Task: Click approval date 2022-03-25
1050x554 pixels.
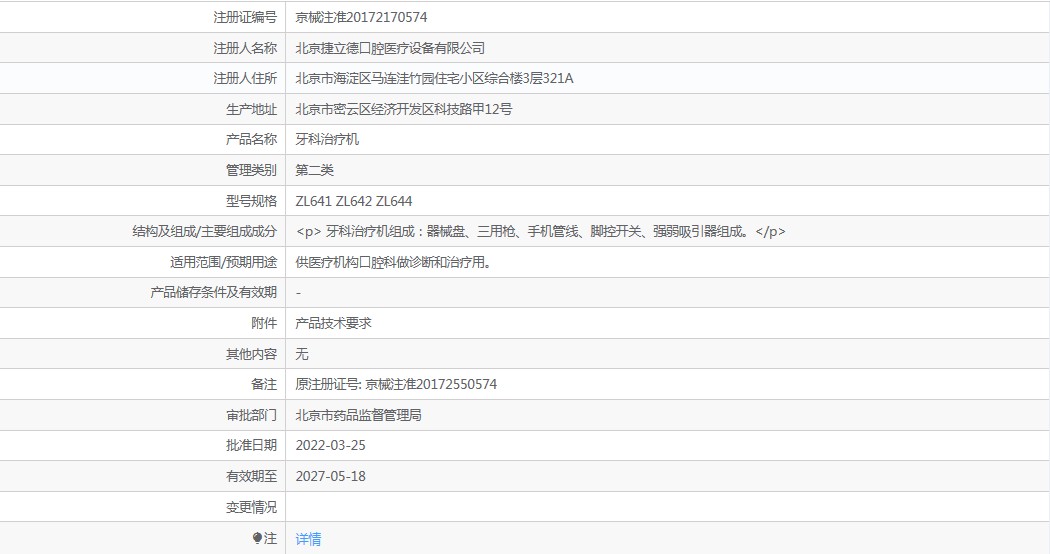Action: [x=331, y=445]
